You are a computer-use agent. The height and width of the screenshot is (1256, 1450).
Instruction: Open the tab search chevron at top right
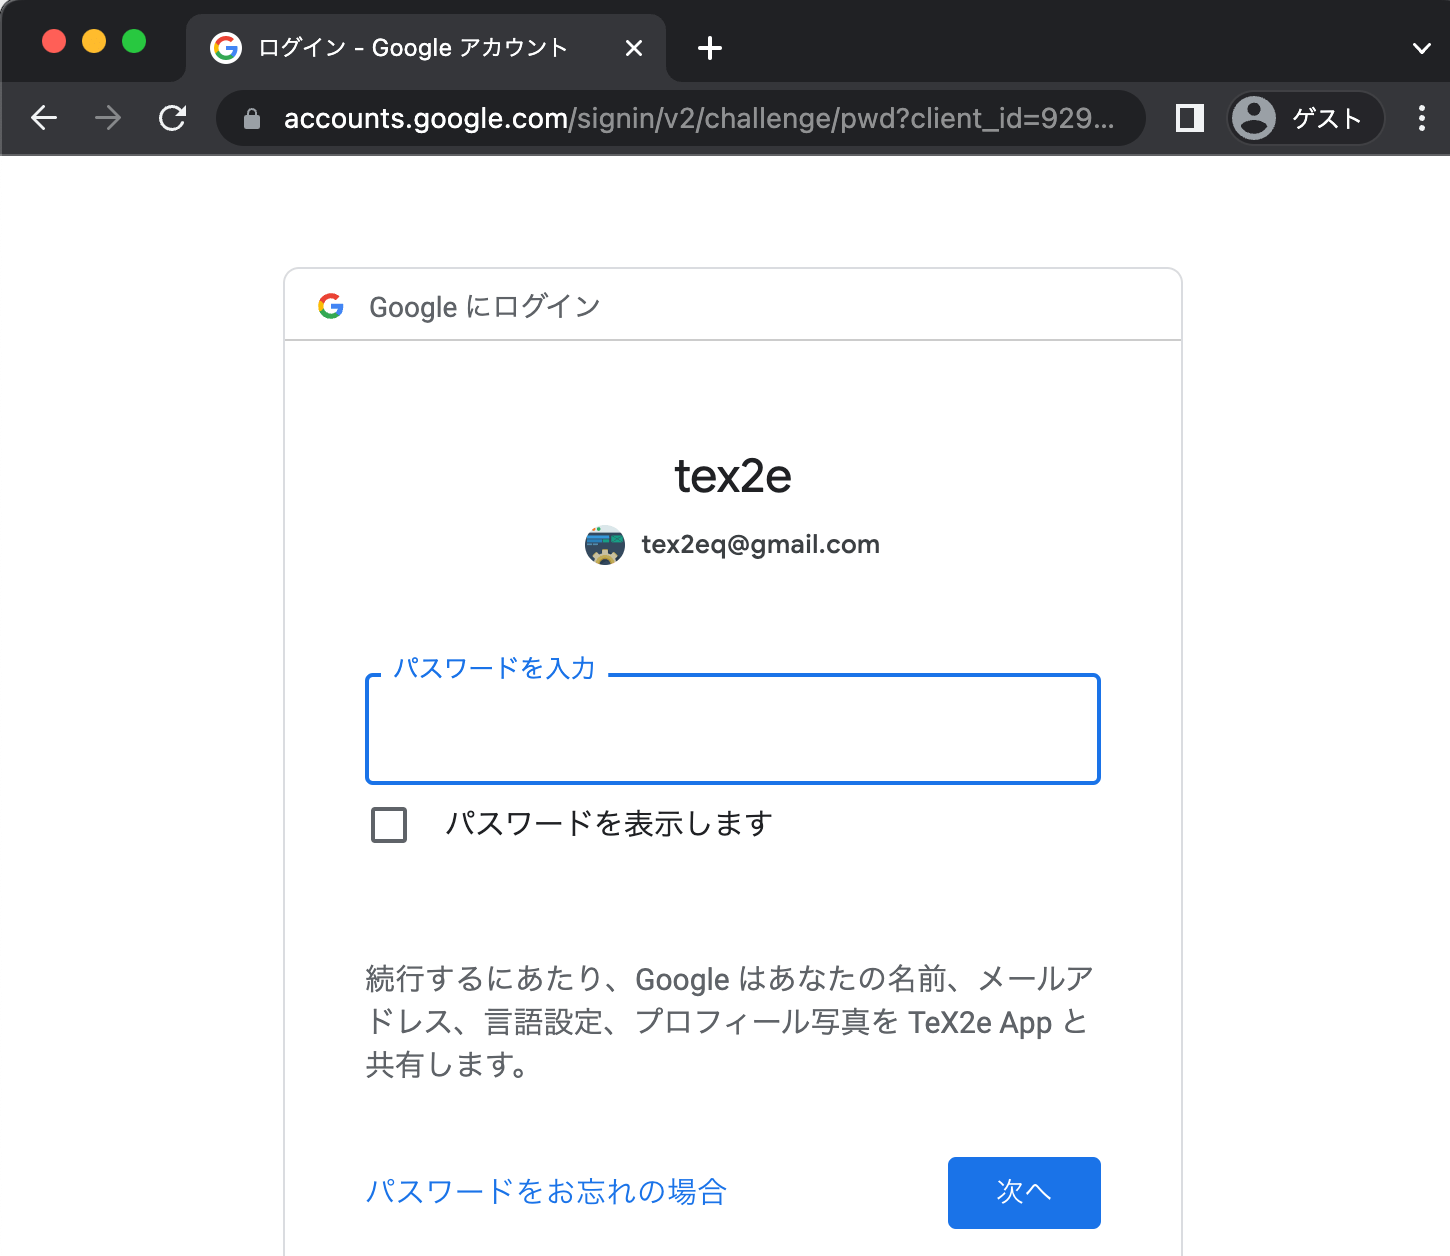(x=1420, y=47)
